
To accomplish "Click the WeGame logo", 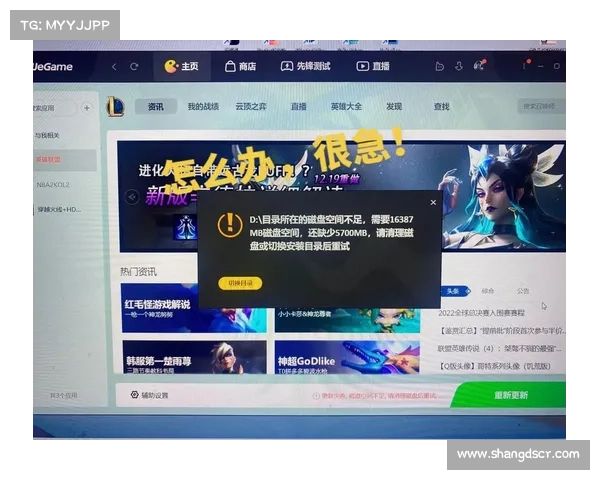I will coord(53,67).
